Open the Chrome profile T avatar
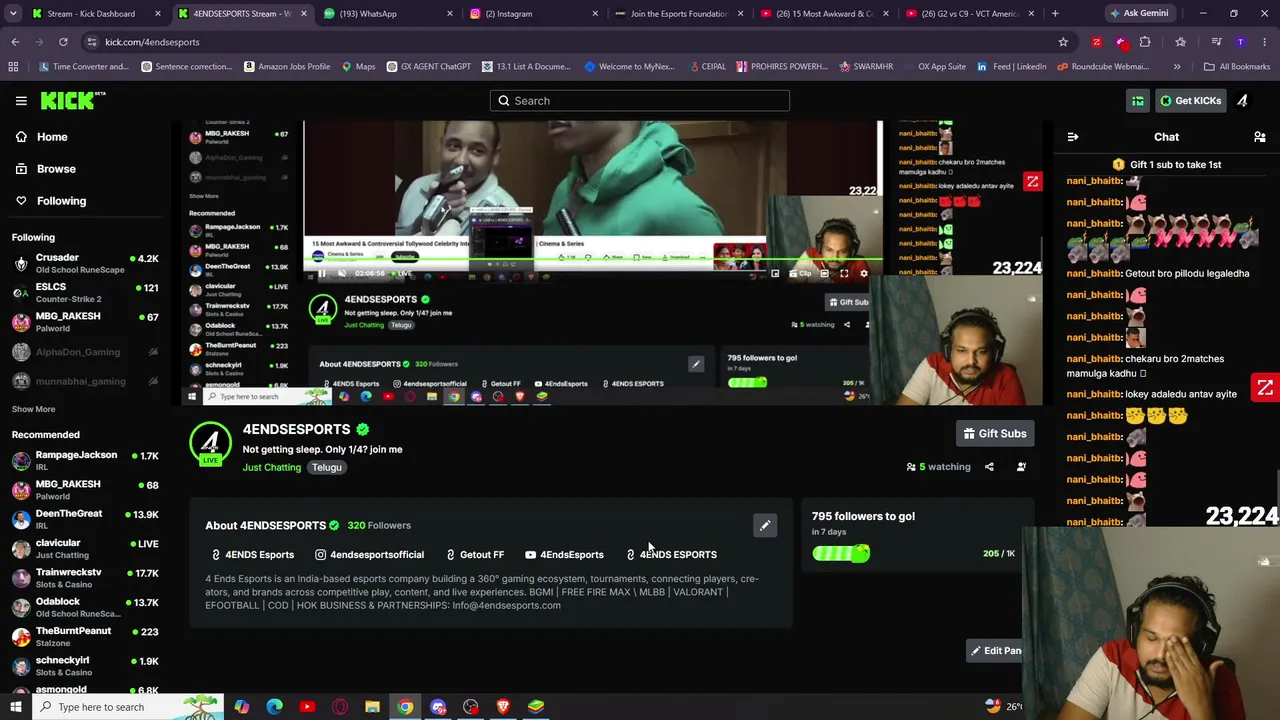1280x720 pixels. 1240,42
